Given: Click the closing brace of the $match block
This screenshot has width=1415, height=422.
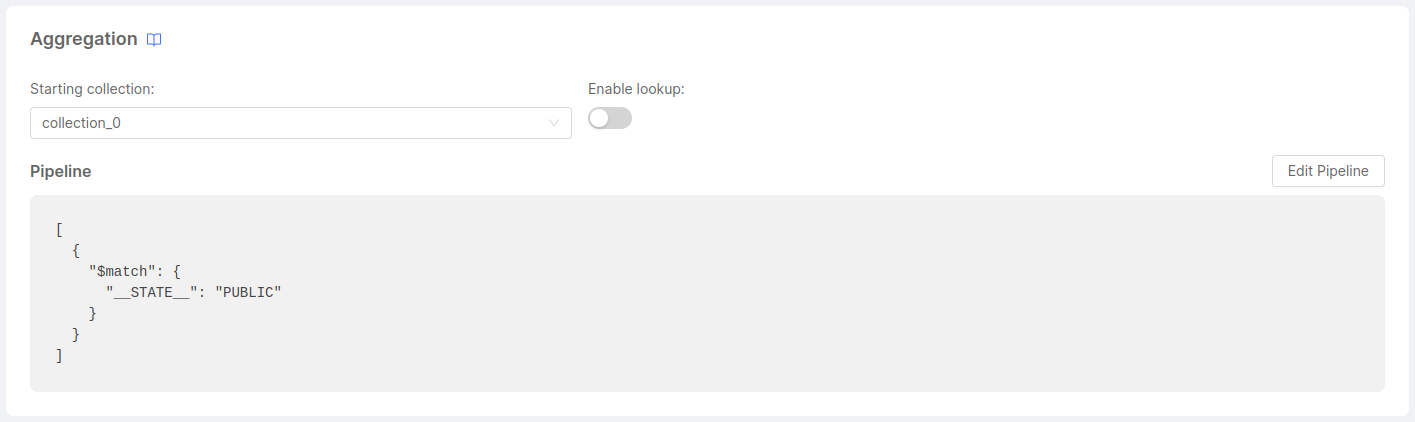Looking at the screenshot, I should click(93, 313).
